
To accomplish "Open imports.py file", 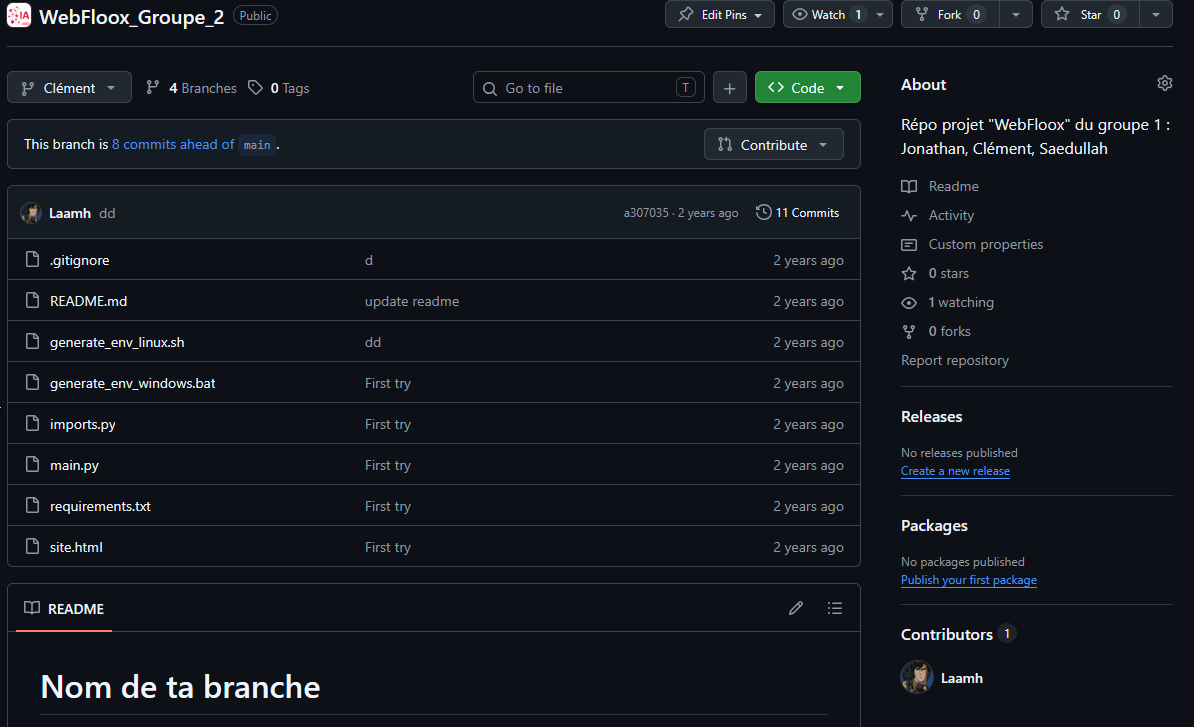I will click(83, 424).
